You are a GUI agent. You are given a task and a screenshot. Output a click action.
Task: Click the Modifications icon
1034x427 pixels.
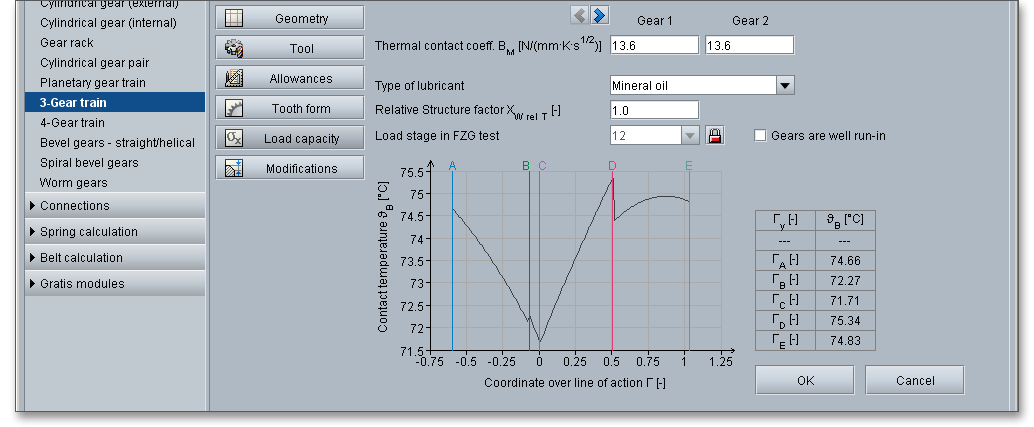234,168
